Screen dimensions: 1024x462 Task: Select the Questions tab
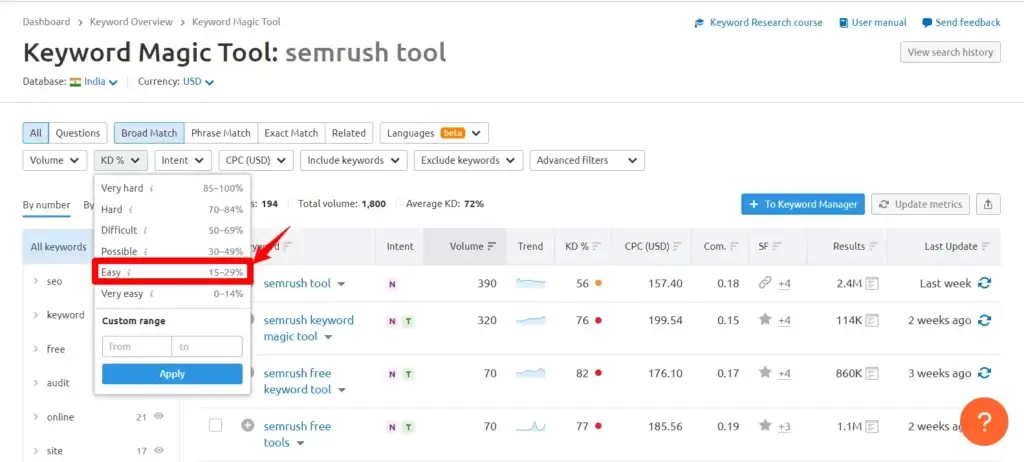78,133
